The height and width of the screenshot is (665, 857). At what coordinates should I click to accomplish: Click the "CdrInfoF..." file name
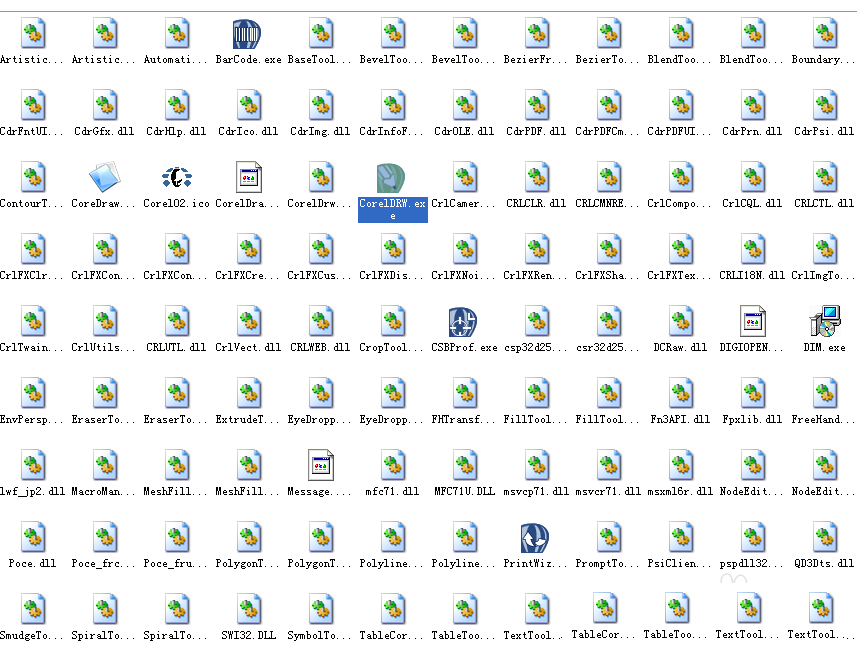[391, 132]
